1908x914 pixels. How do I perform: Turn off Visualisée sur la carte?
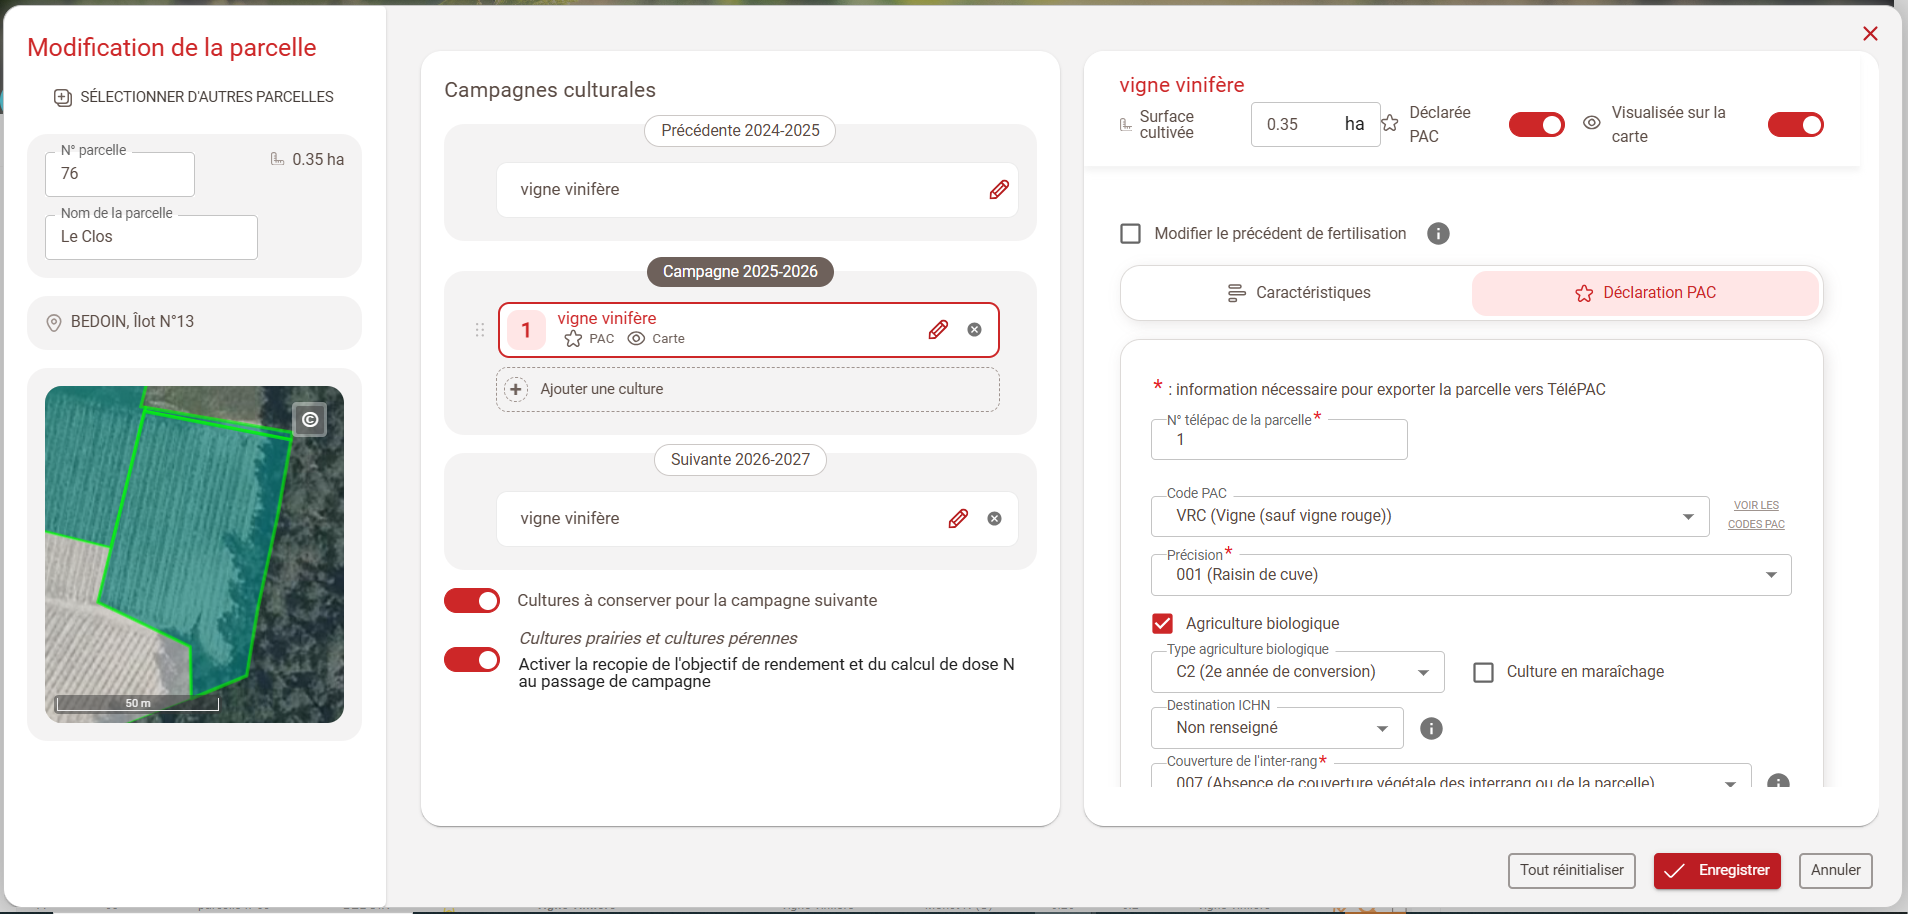[1795, 125]
